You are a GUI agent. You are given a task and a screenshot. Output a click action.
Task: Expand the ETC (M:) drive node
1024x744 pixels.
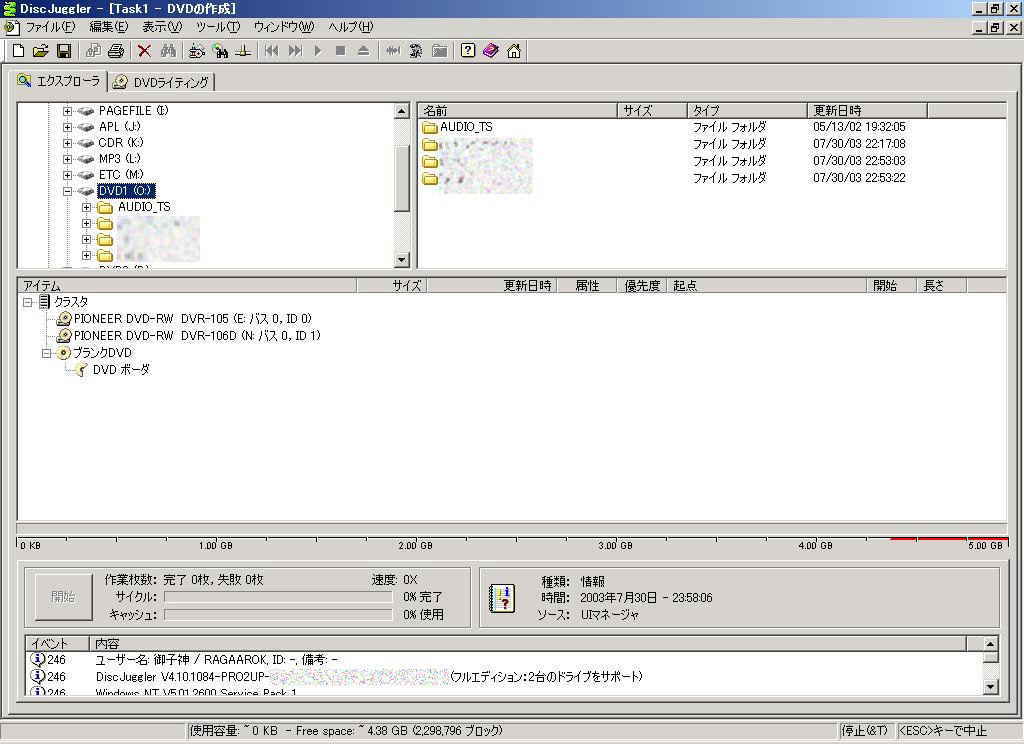tap(67, 175)
